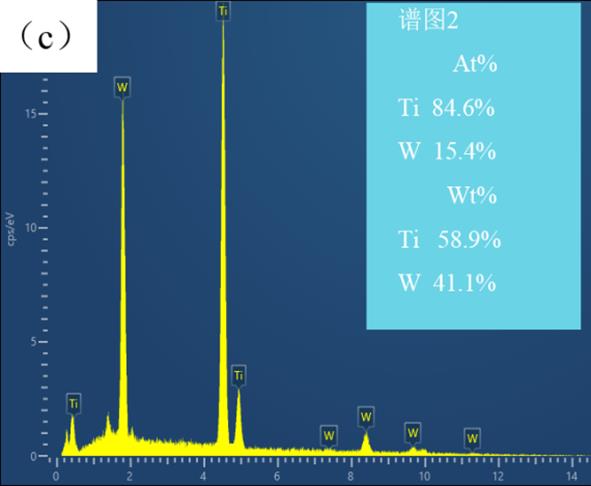Image resolution: width=591 pixels, height=486 pixels.
Task: Select the Ti 84.6% atomic percent value
Action: tap(446, 107)
